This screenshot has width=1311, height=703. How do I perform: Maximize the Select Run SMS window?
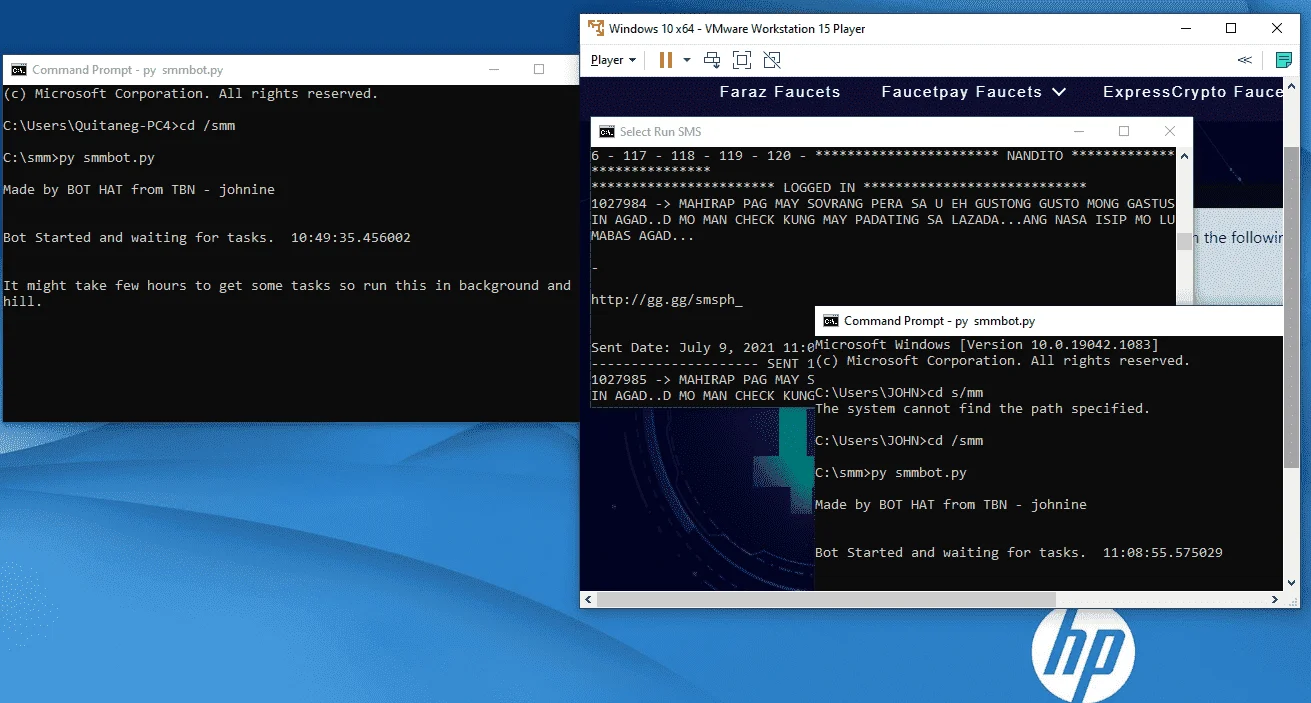click(1124, 131)
